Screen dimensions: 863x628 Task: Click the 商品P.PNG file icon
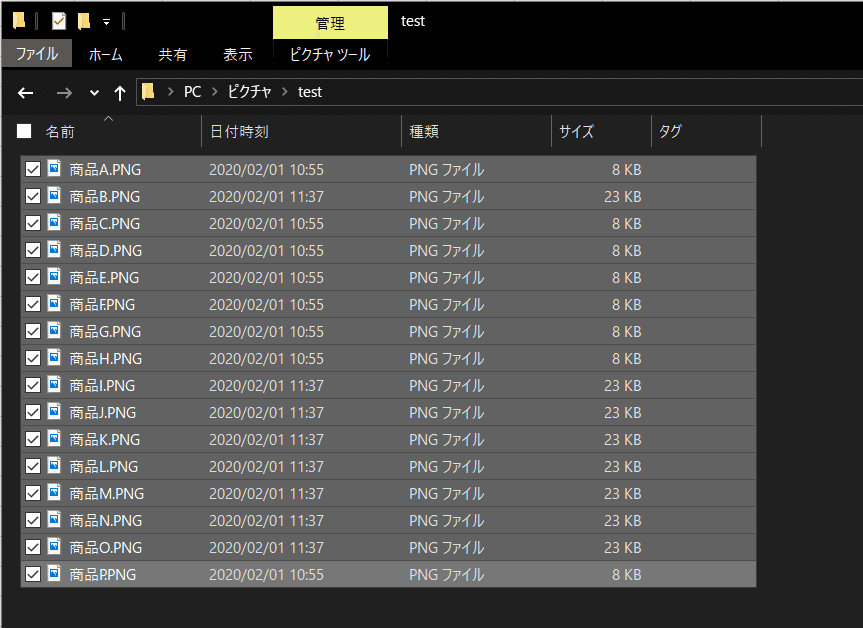(54, 572)
